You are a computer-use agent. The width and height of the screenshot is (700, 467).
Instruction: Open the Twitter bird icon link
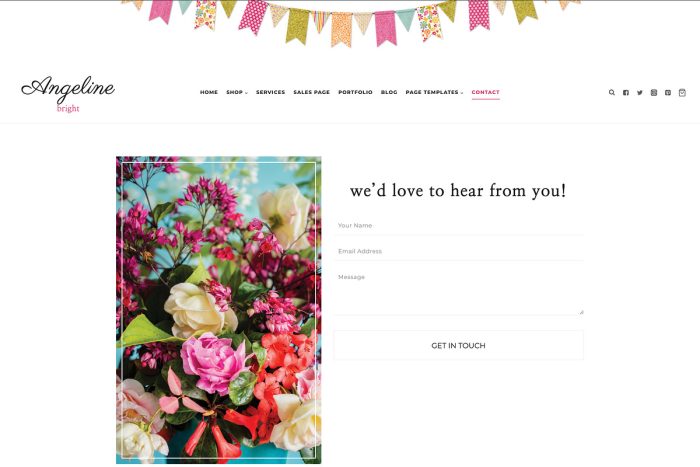[x=640, y=92]
